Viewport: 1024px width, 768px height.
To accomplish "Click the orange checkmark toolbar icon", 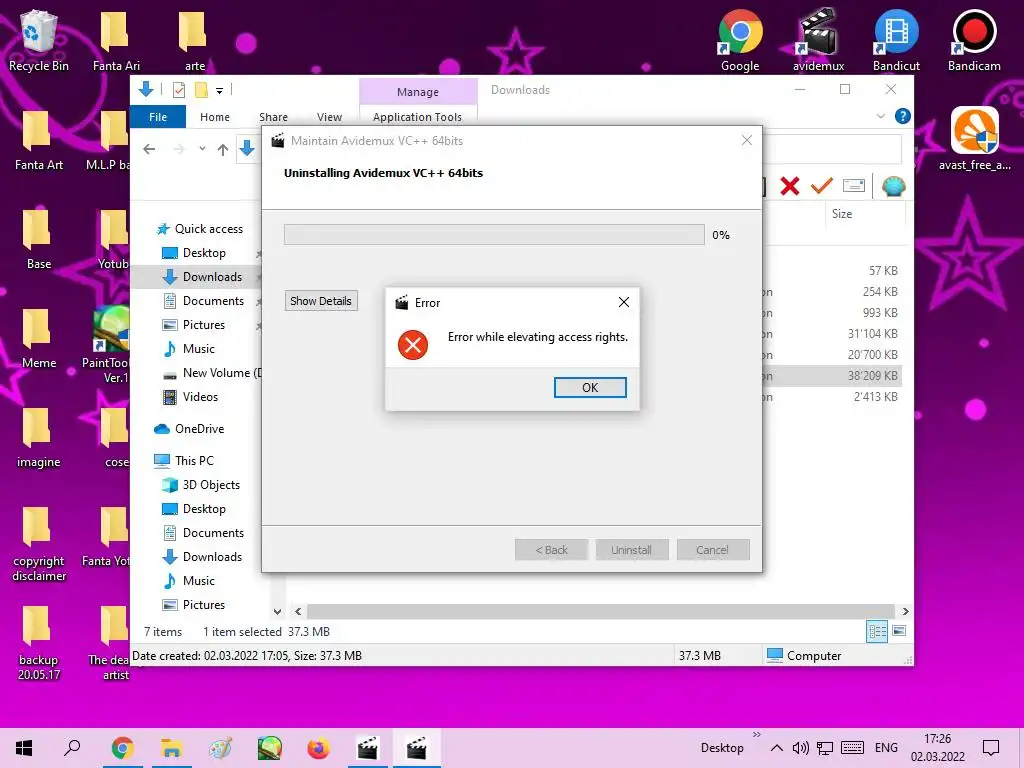I will (821, 186).
